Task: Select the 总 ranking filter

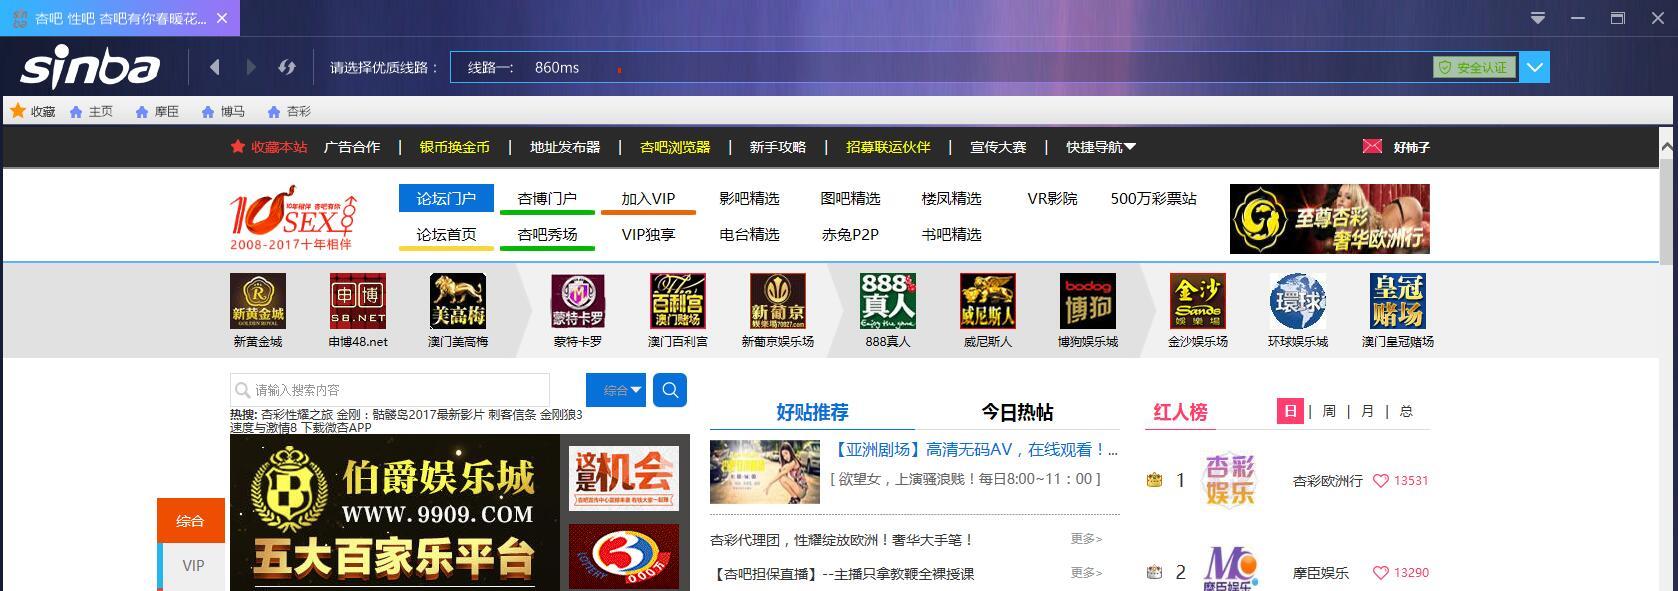Action: (x=1406, y=411)
